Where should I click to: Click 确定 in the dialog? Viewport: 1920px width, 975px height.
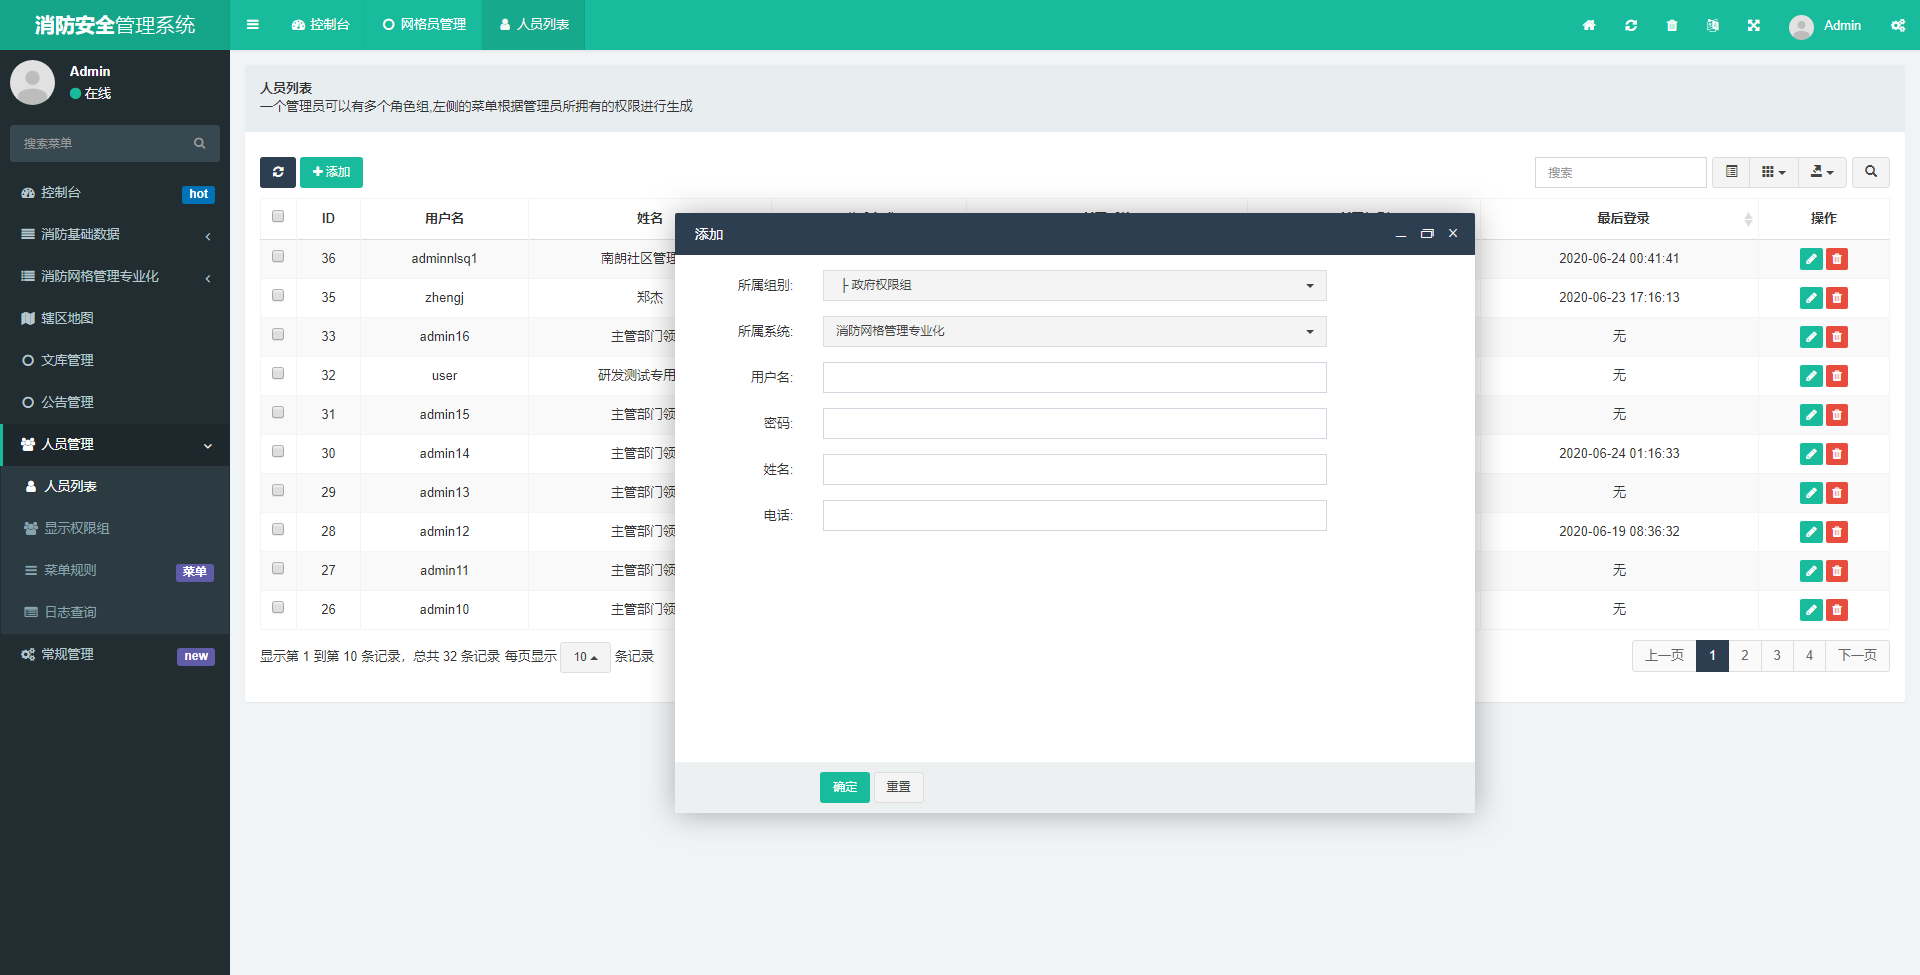(x=845, y=787)
